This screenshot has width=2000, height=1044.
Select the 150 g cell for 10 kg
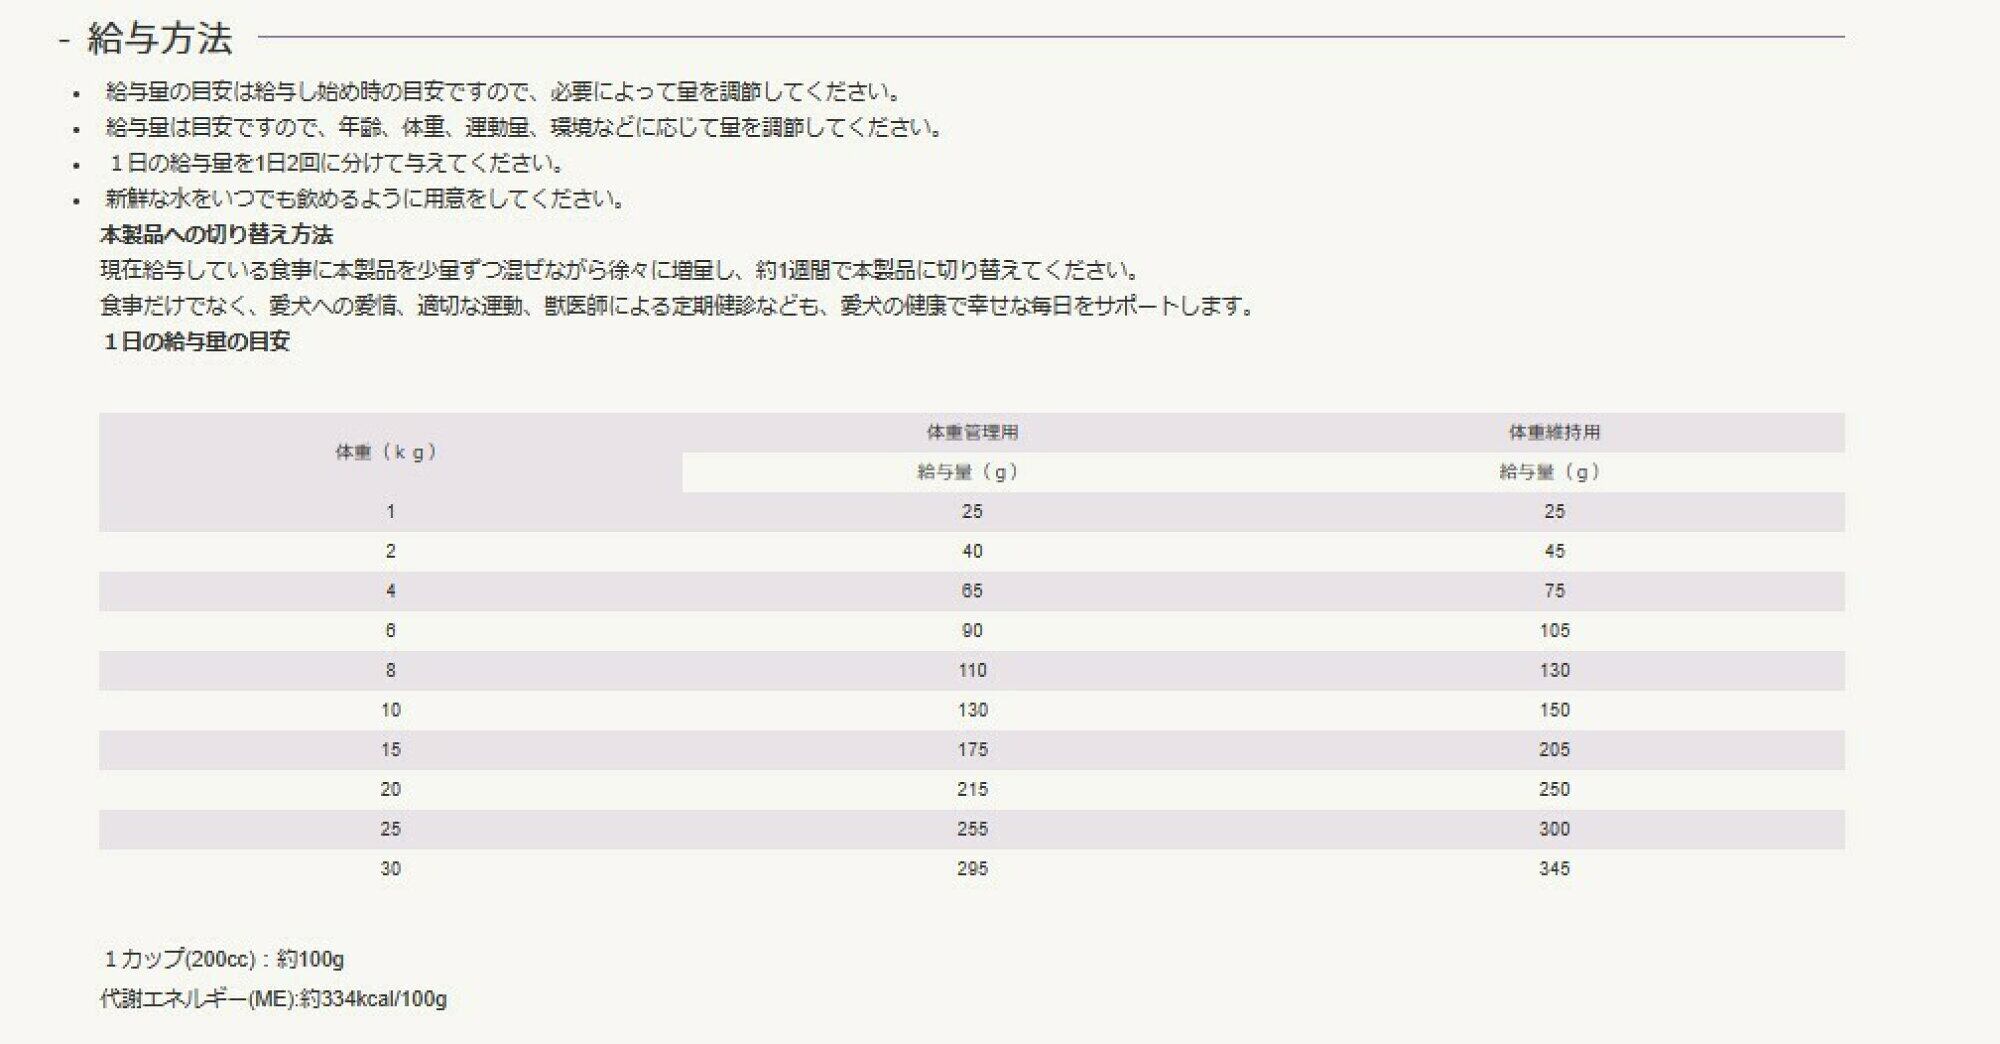pyautogui.click(x=1554, y=710)
